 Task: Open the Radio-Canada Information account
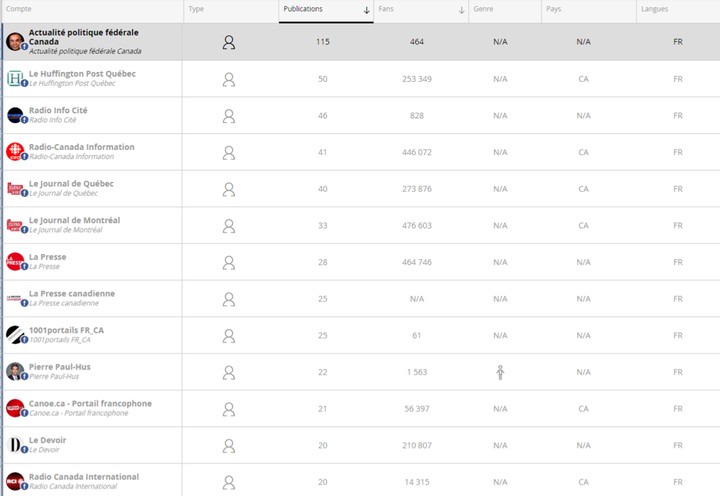(82, 147)
